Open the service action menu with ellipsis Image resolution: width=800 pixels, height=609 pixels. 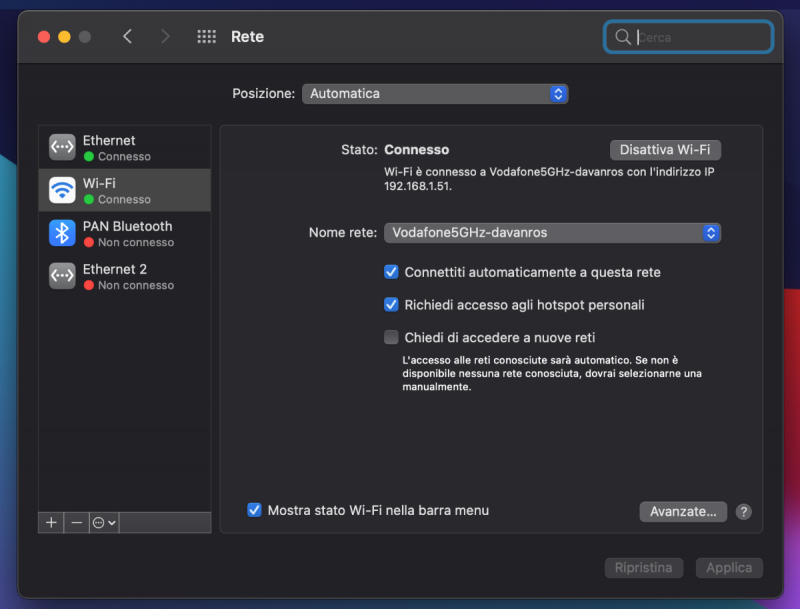coord(104,522)
